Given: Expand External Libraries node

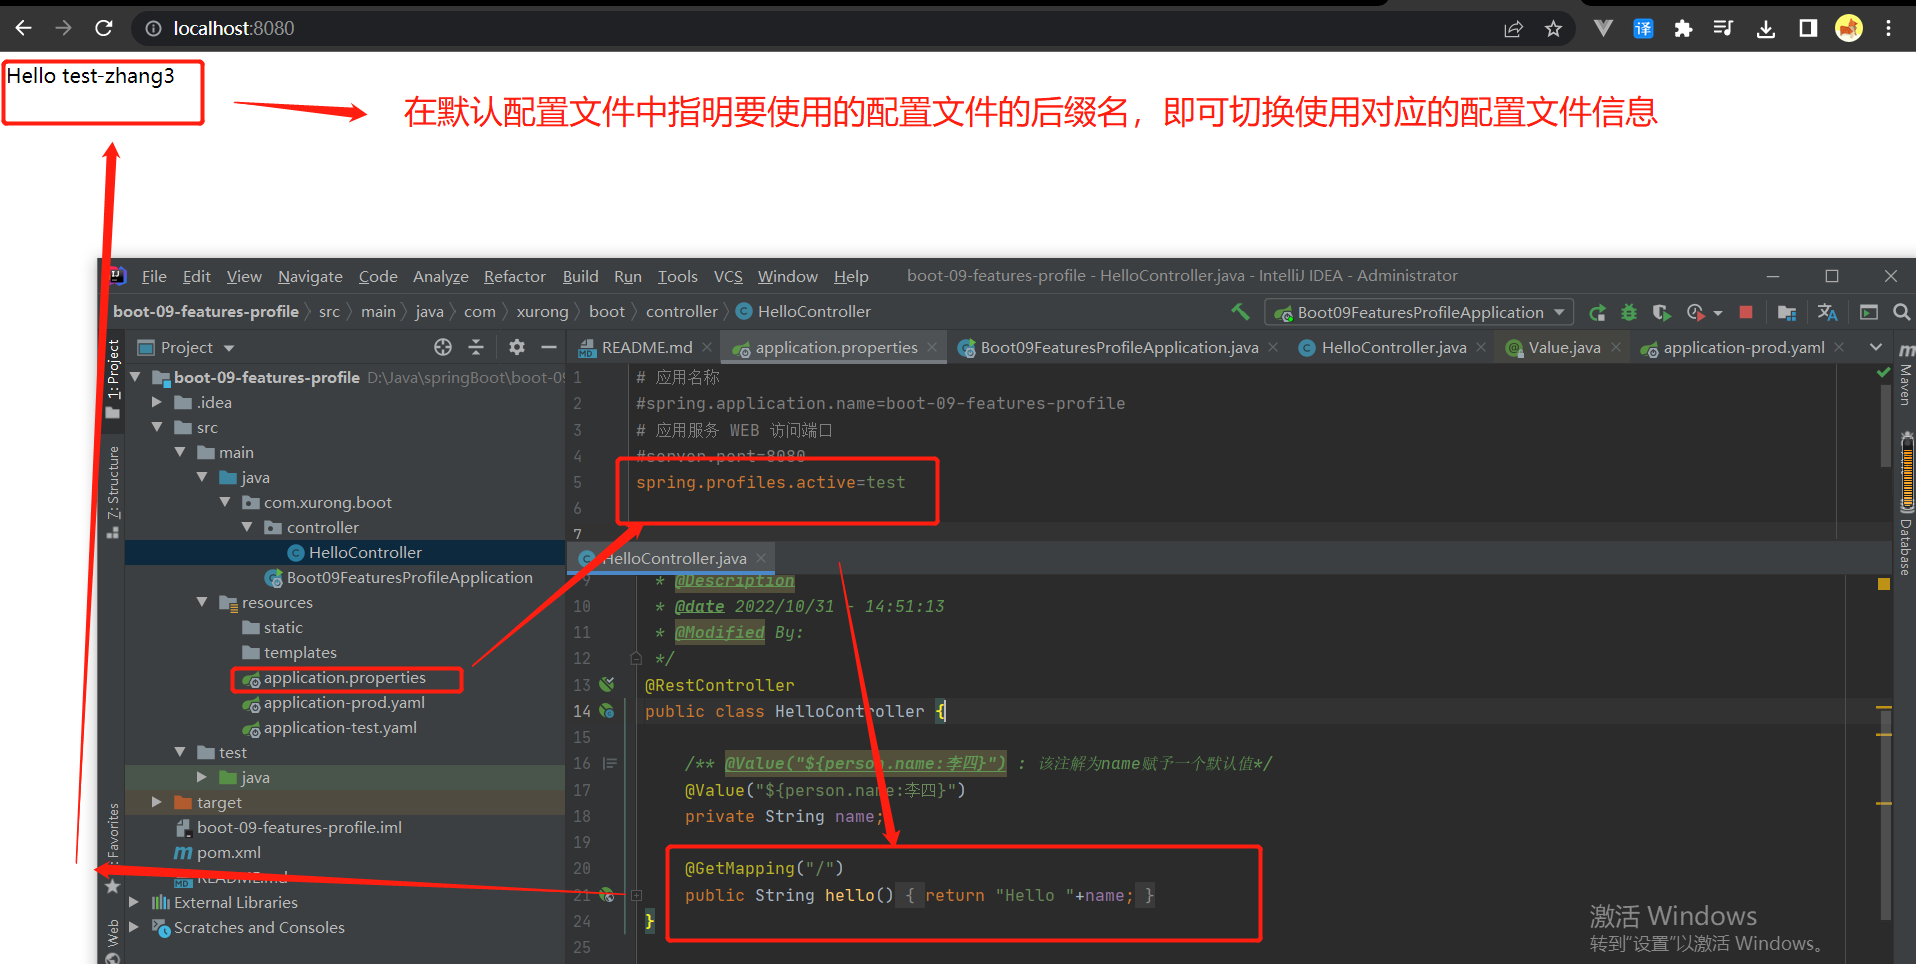Looking at the screenshot, I should point(134,902).
